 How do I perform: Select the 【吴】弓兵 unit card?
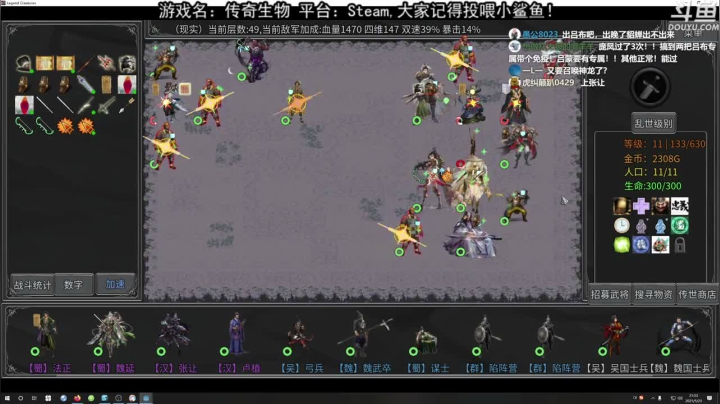(301, 342)
